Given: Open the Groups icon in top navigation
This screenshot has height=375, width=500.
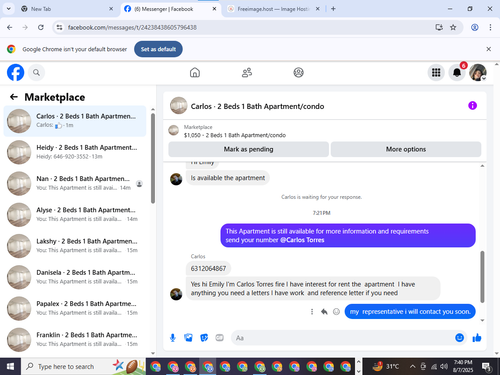Looking at the screenshot, I should coord(298,72).
